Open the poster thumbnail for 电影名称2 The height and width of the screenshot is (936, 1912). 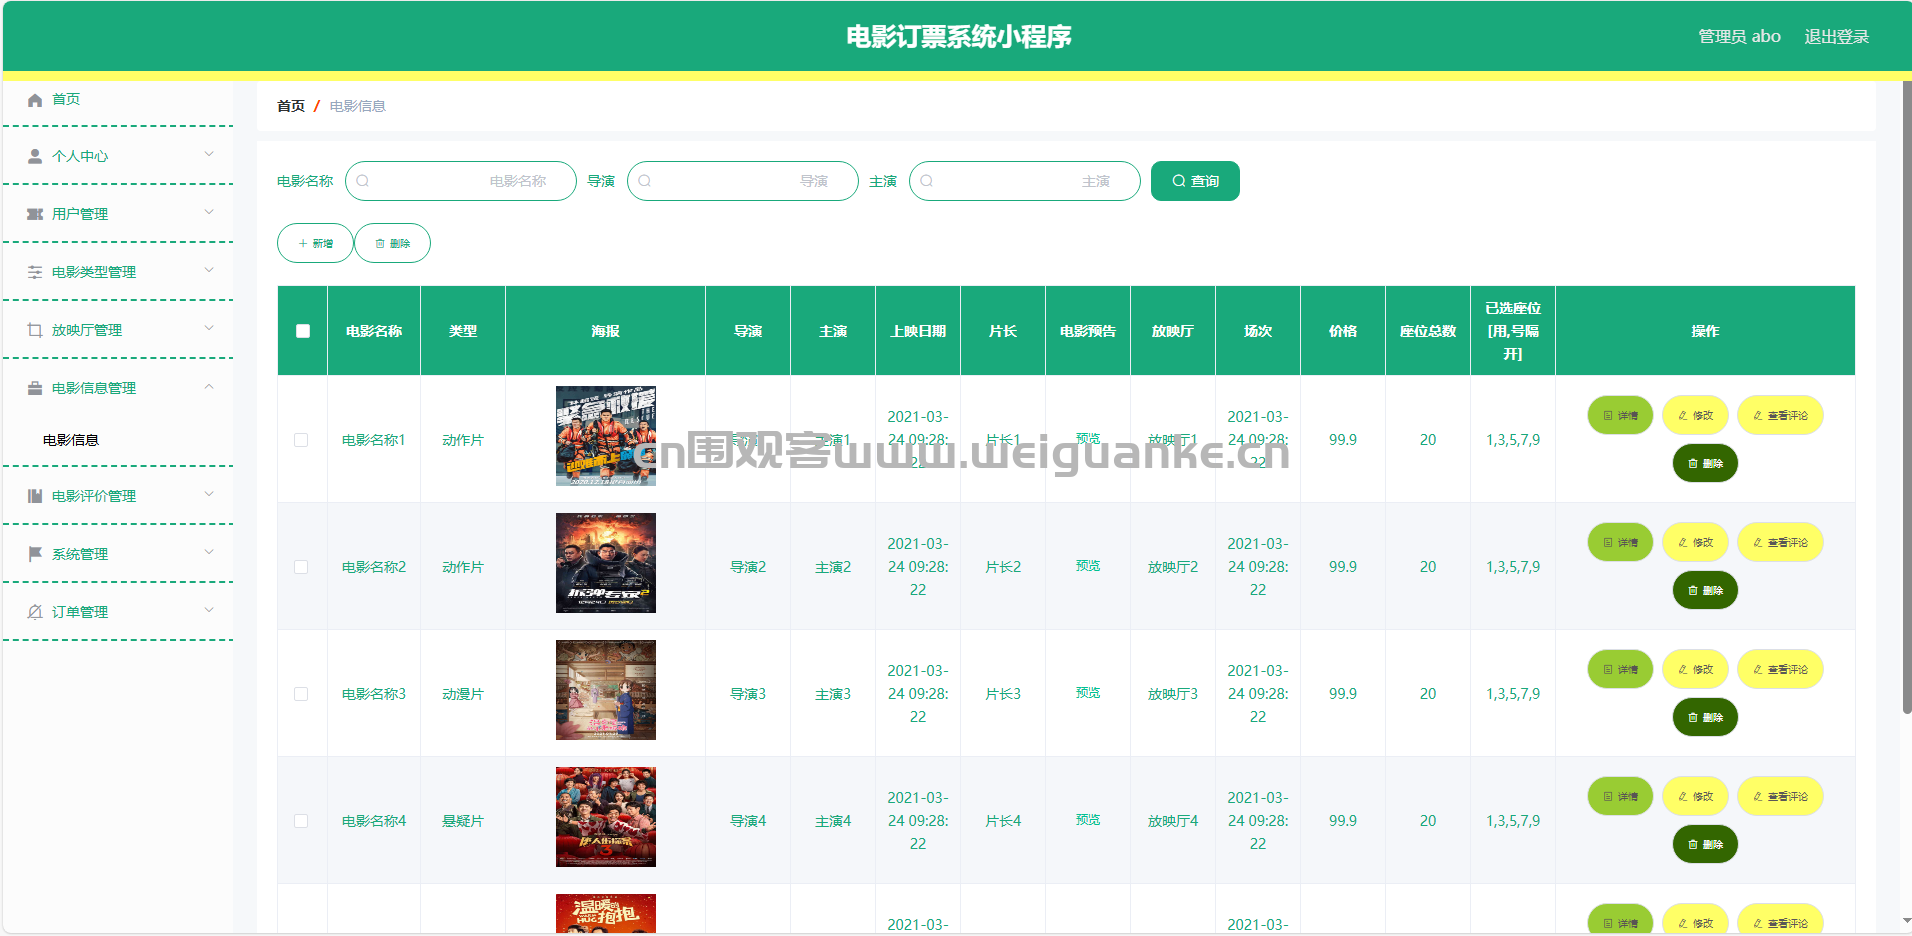point(606,563)
